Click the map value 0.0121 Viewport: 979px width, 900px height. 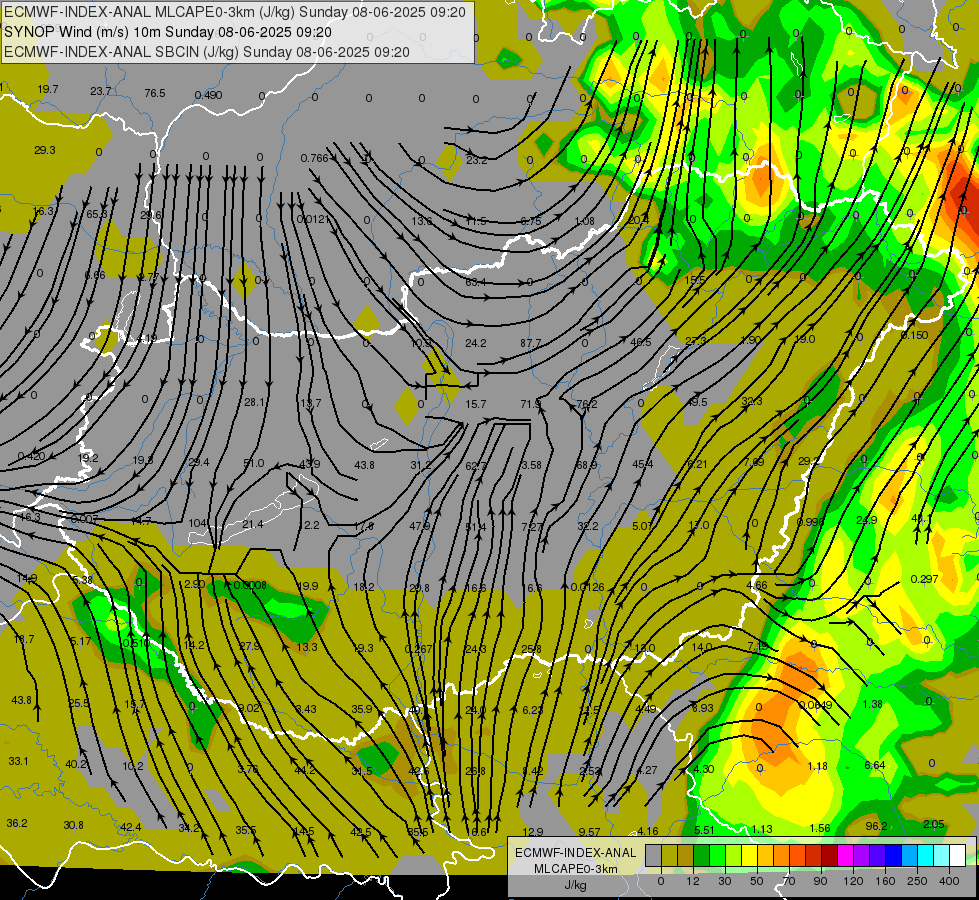[x=313, y=219]
